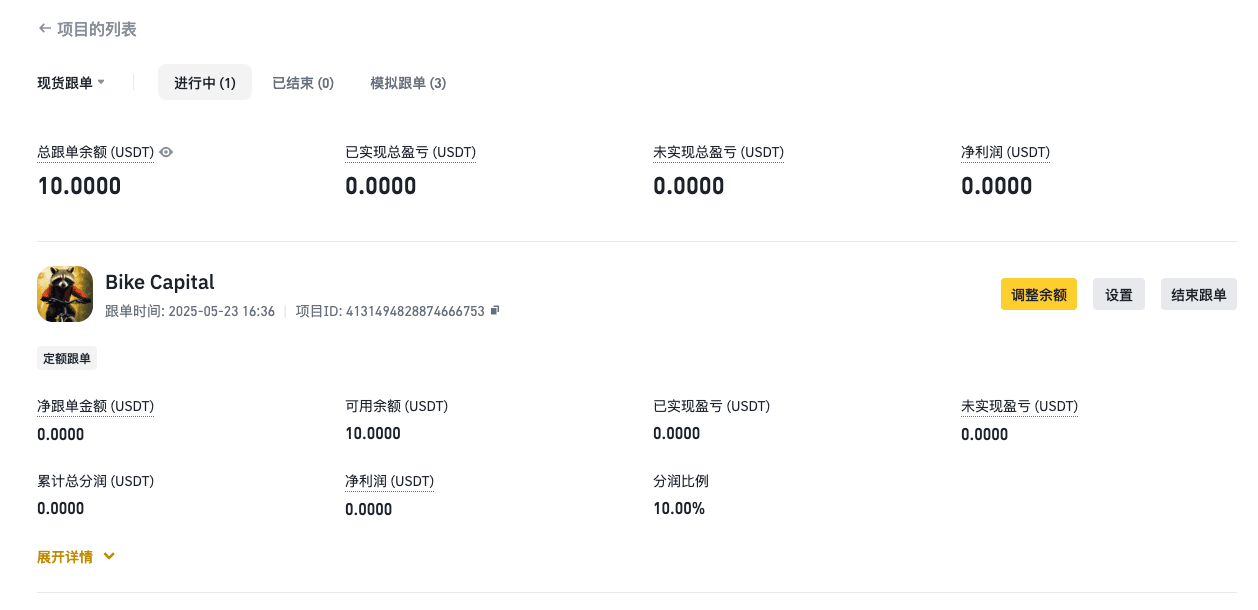Screen dimensions: 1258x610
Task: Click the 定额跟单 tag
Action: coord(67,358)
